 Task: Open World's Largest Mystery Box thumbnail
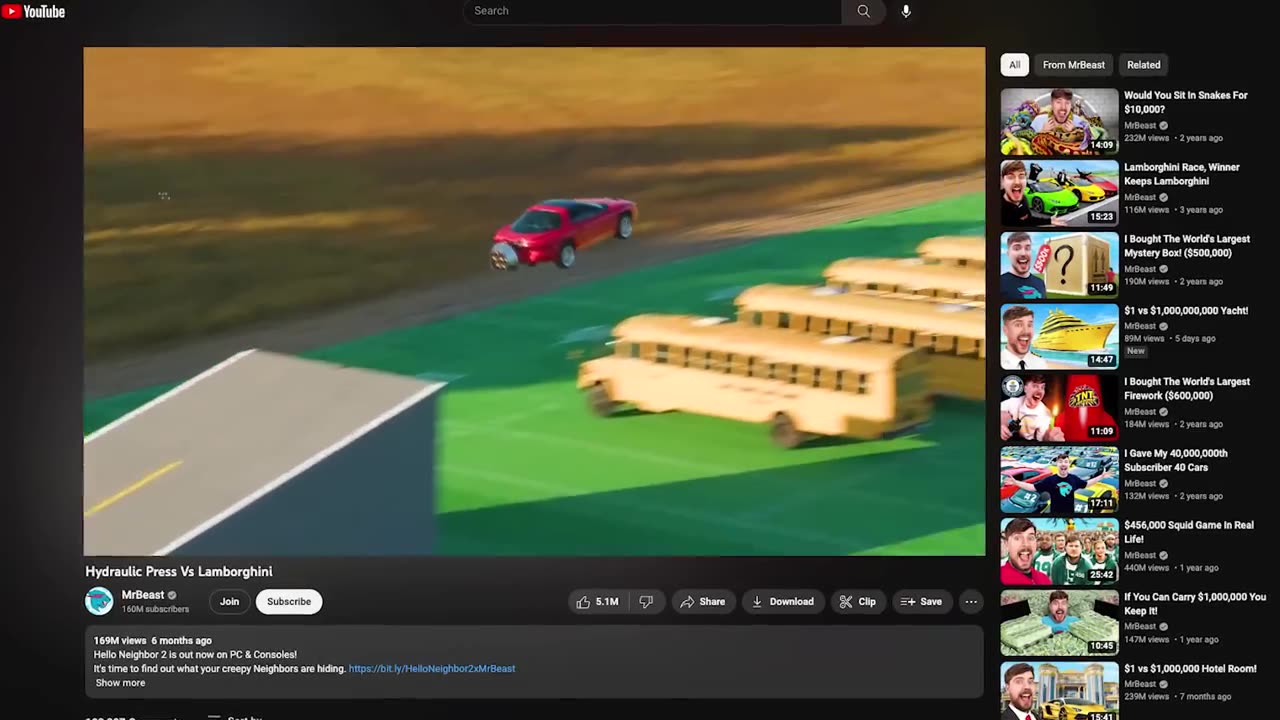tap(1060, 265)
